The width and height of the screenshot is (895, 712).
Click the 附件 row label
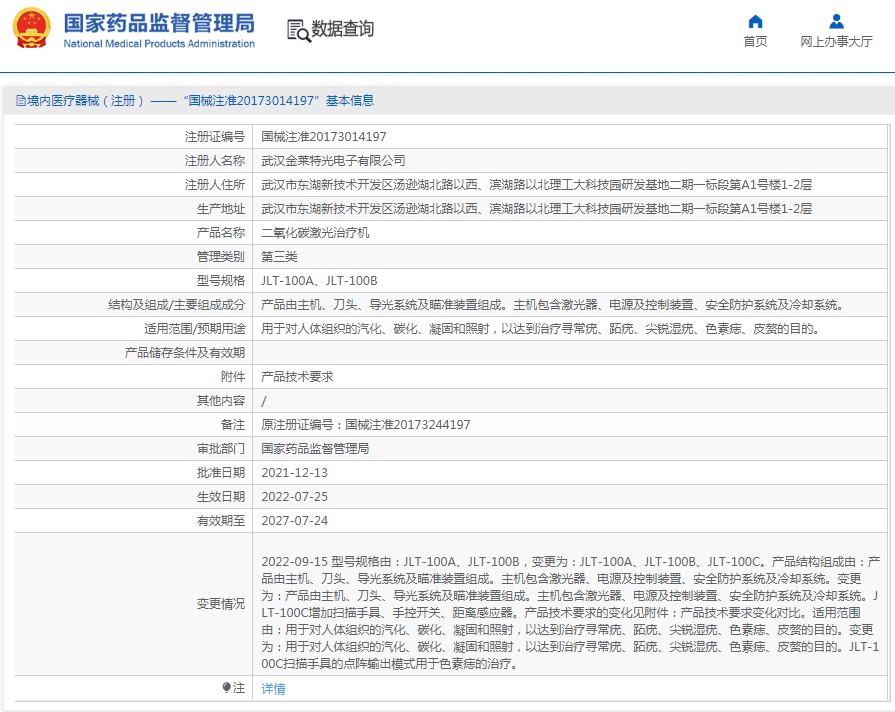233,377
